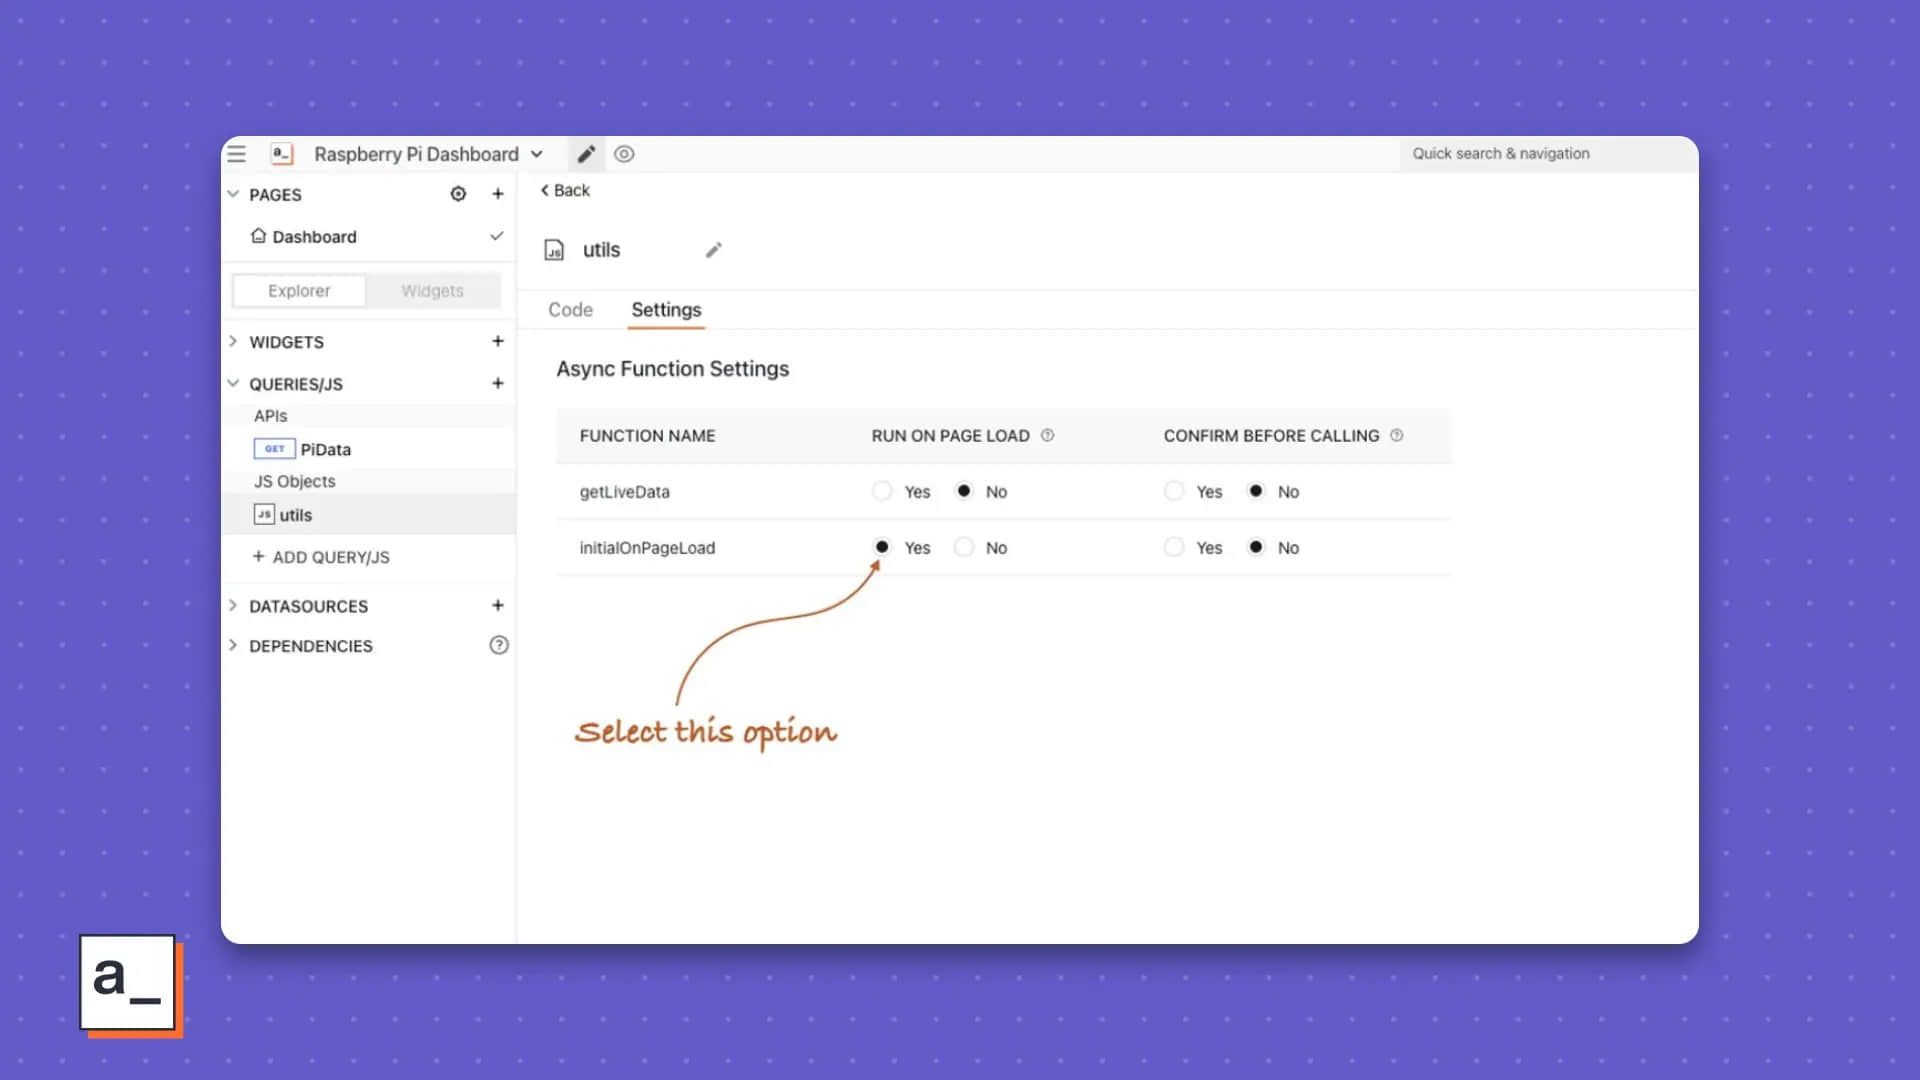Click the Dashboard home icon
This screenshot has height=1080, width=1920.
[x=258, y=236]
